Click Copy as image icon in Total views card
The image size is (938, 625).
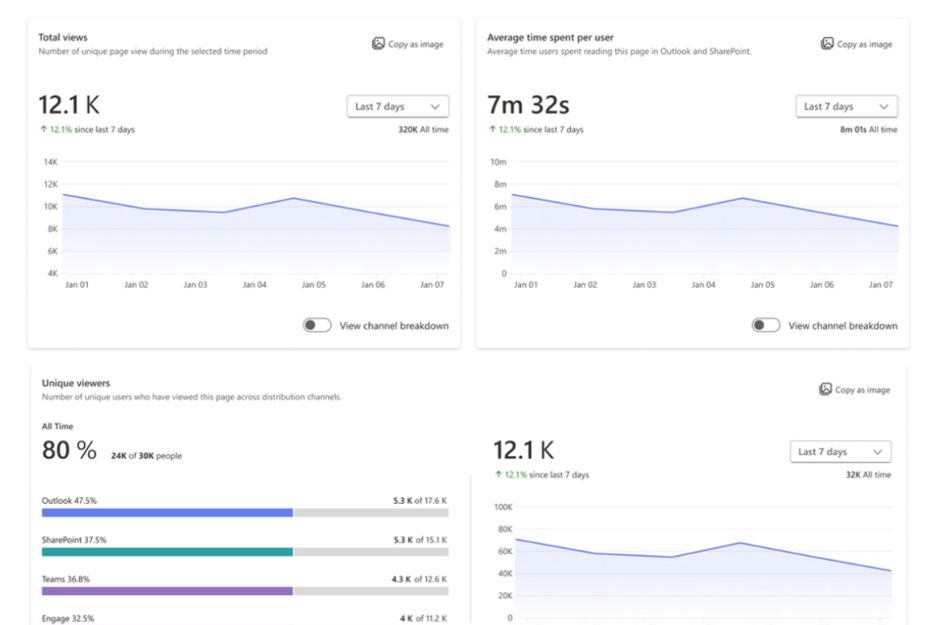pyautogui.click(x=378, y=44)
